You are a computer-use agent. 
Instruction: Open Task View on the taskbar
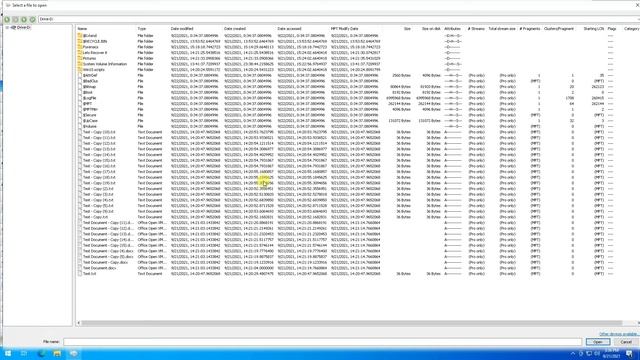(x=24, y=353)
